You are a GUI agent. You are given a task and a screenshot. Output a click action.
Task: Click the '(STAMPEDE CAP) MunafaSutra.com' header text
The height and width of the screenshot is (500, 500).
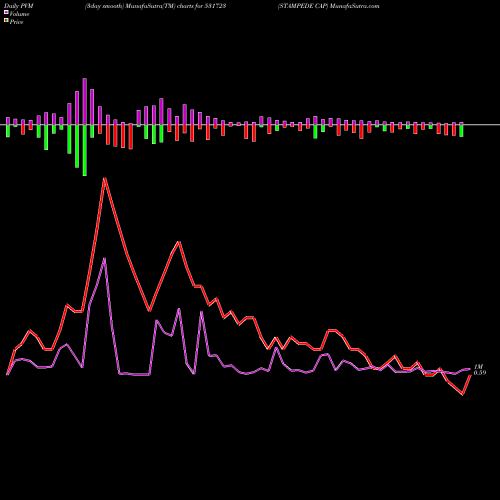click(x=328, y=6)
